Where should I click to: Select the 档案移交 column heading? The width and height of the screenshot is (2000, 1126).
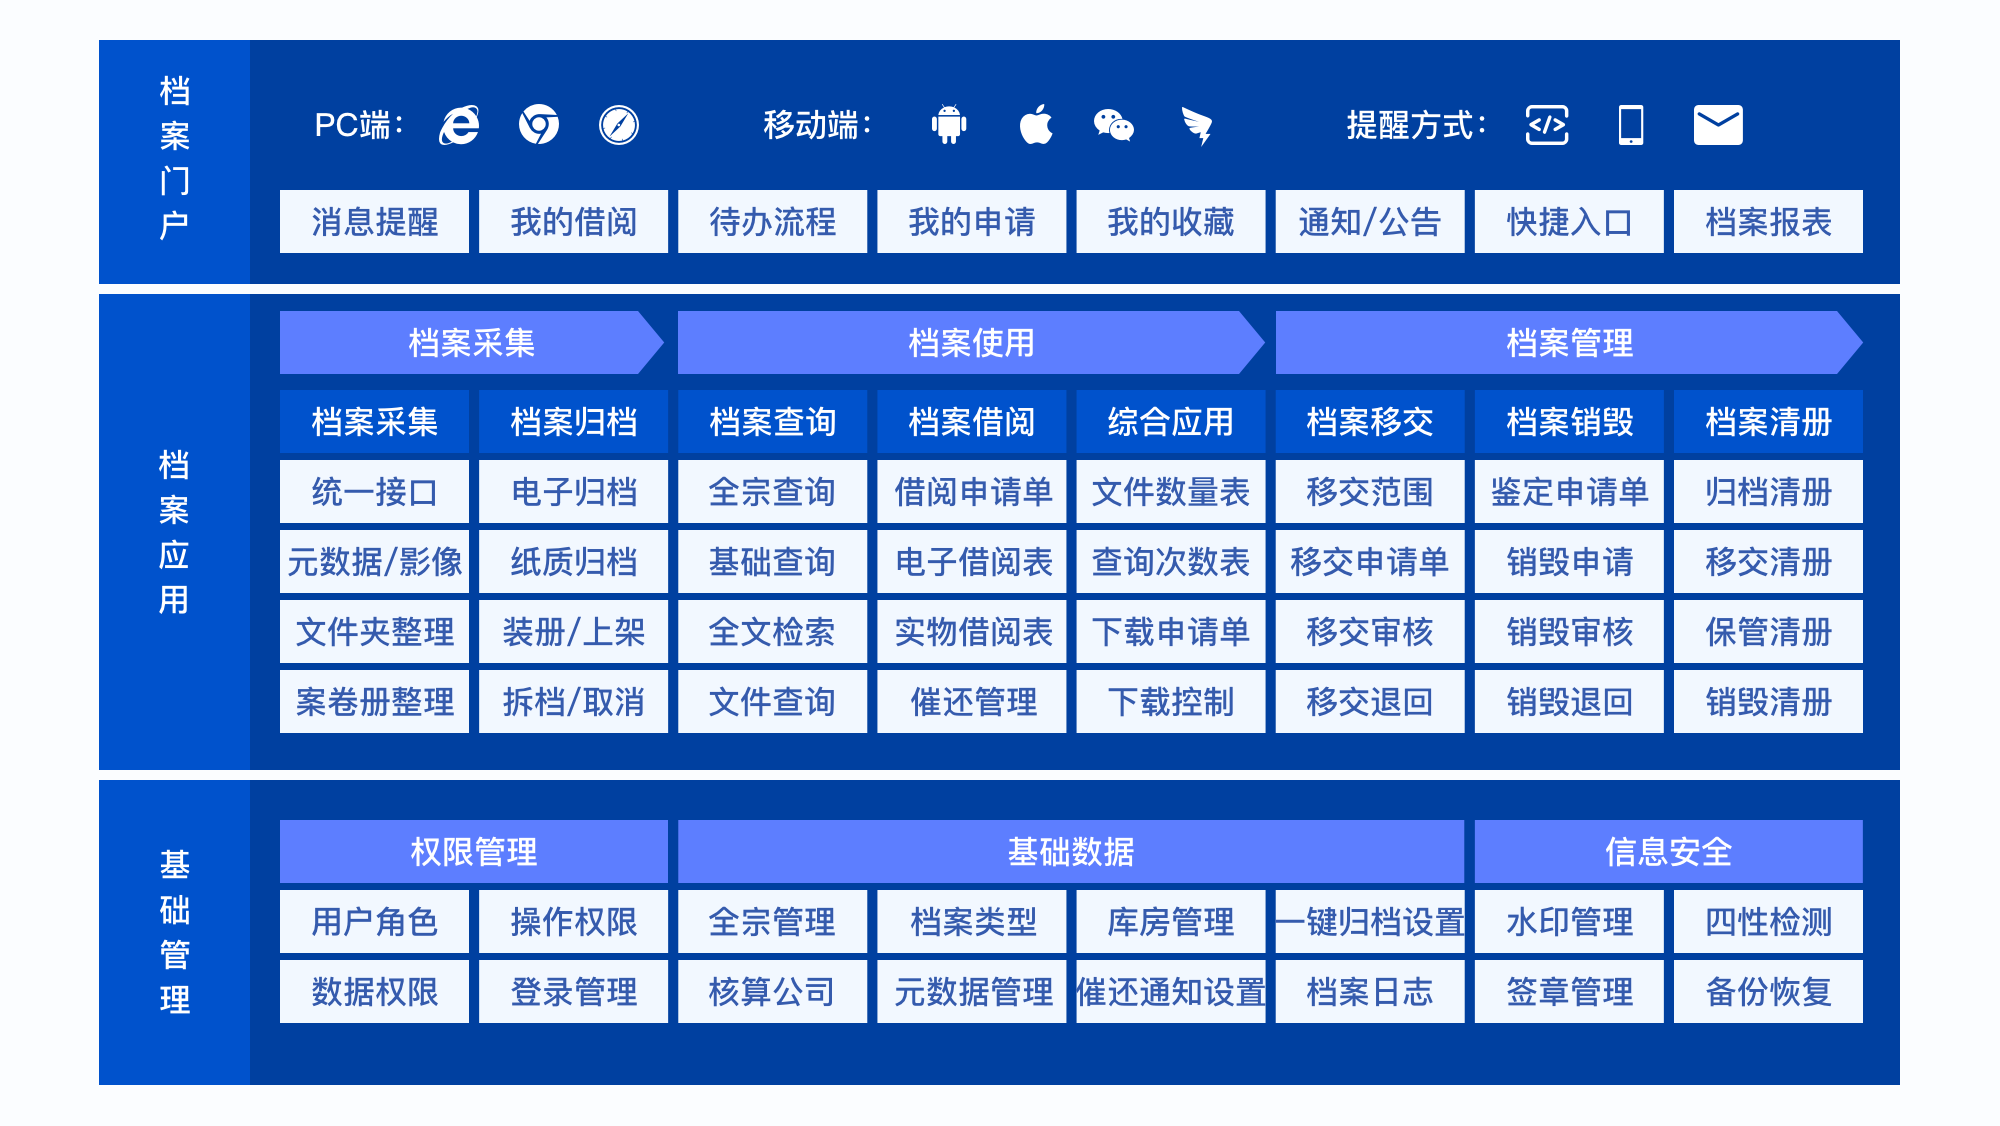[1370, 421]
